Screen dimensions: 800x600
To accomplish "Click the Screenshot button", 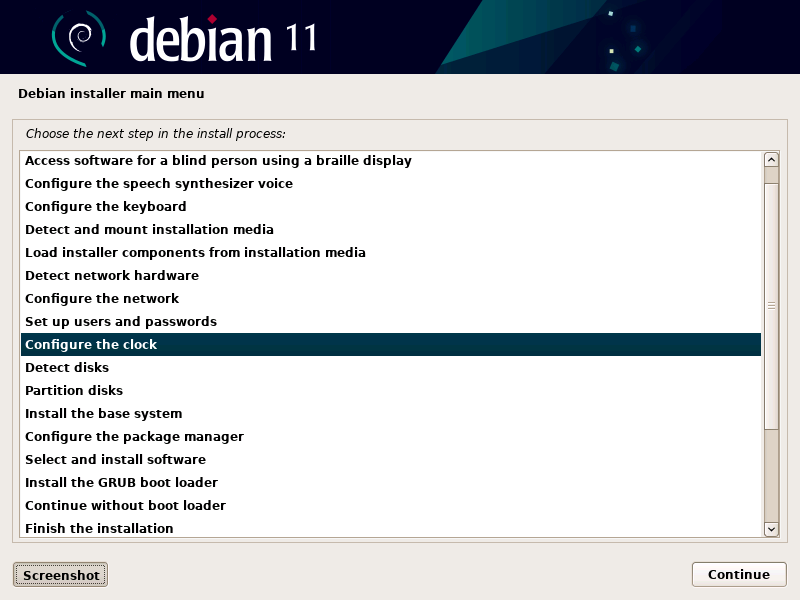I will pos(60,575).
